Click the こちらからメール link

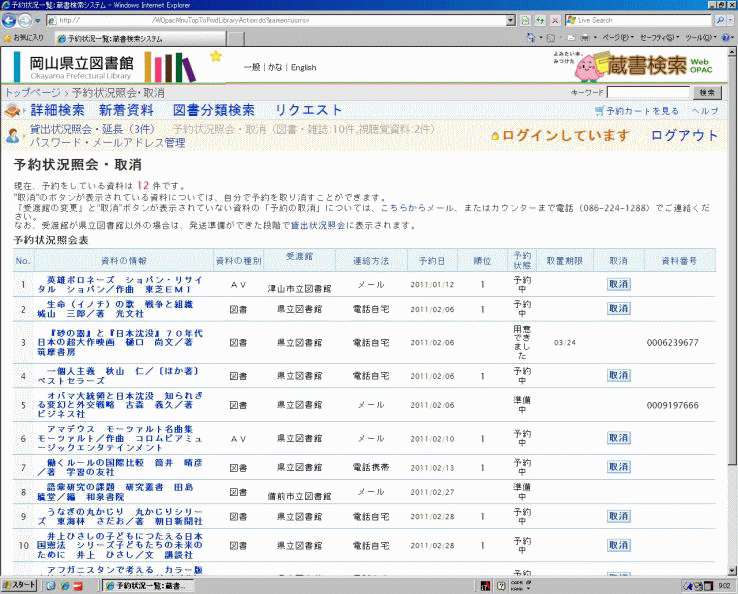coord(417,208)
